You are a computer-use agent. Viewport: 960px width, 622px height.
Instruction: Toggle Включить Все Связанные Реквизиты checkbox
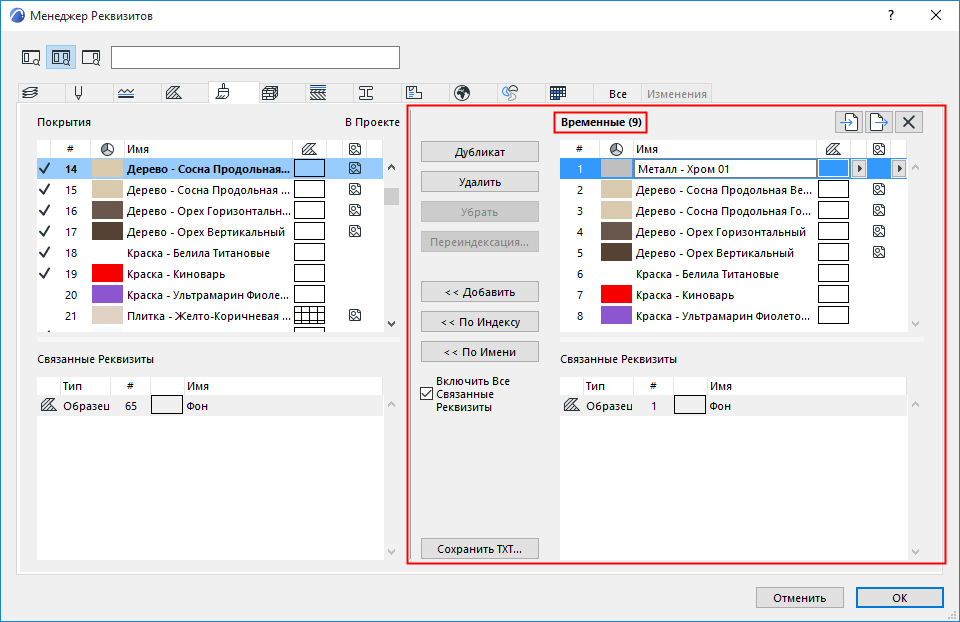(x=427, y=394)
